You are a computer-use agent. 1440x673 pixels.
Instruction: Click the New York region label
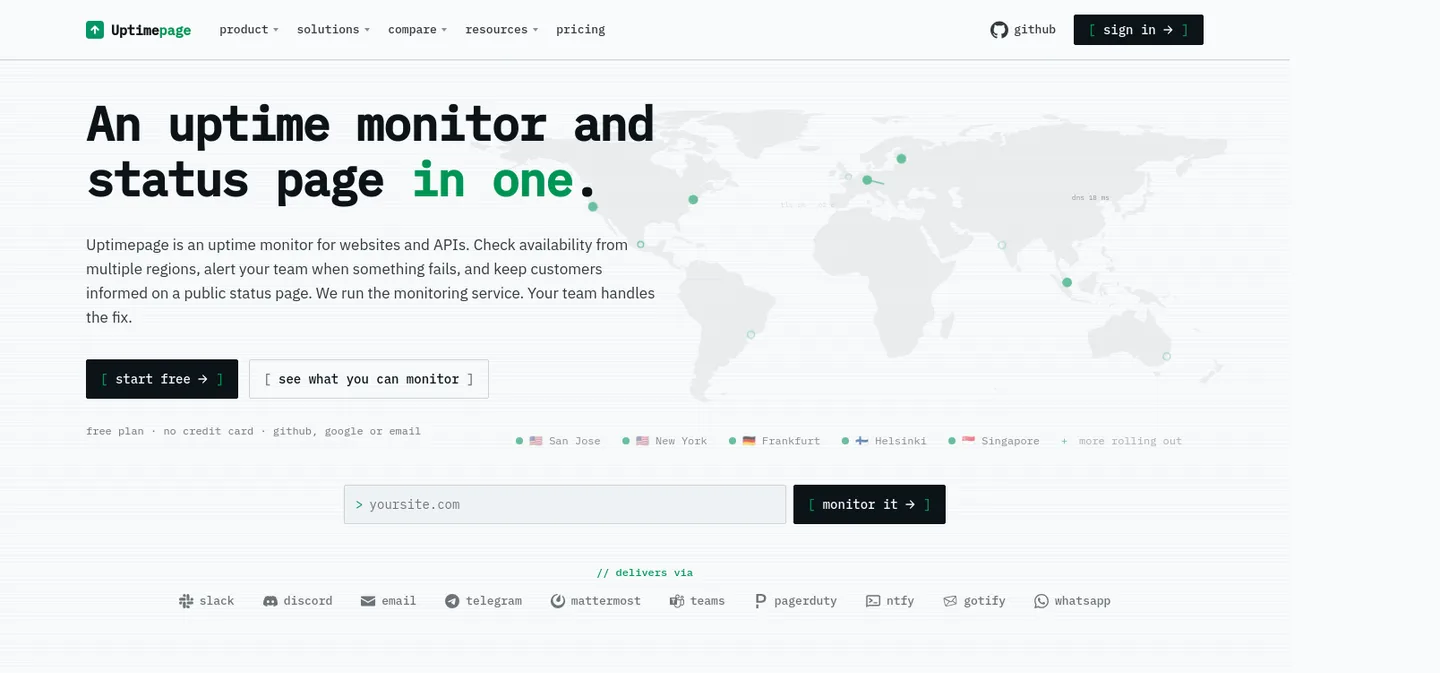pos(681,441)
